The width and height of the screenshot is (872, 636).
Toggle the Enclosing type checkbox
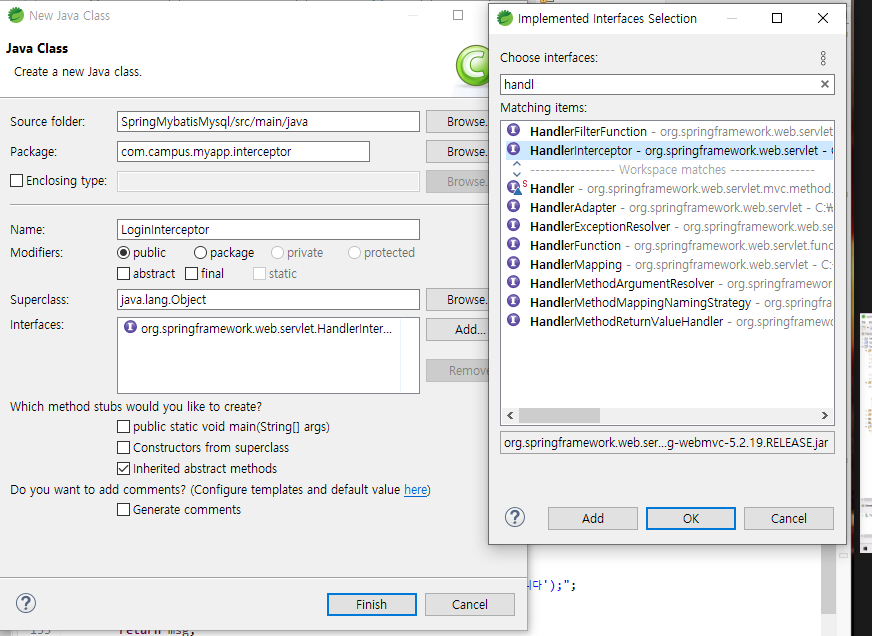pyautogui.click(x=17, y=181)
